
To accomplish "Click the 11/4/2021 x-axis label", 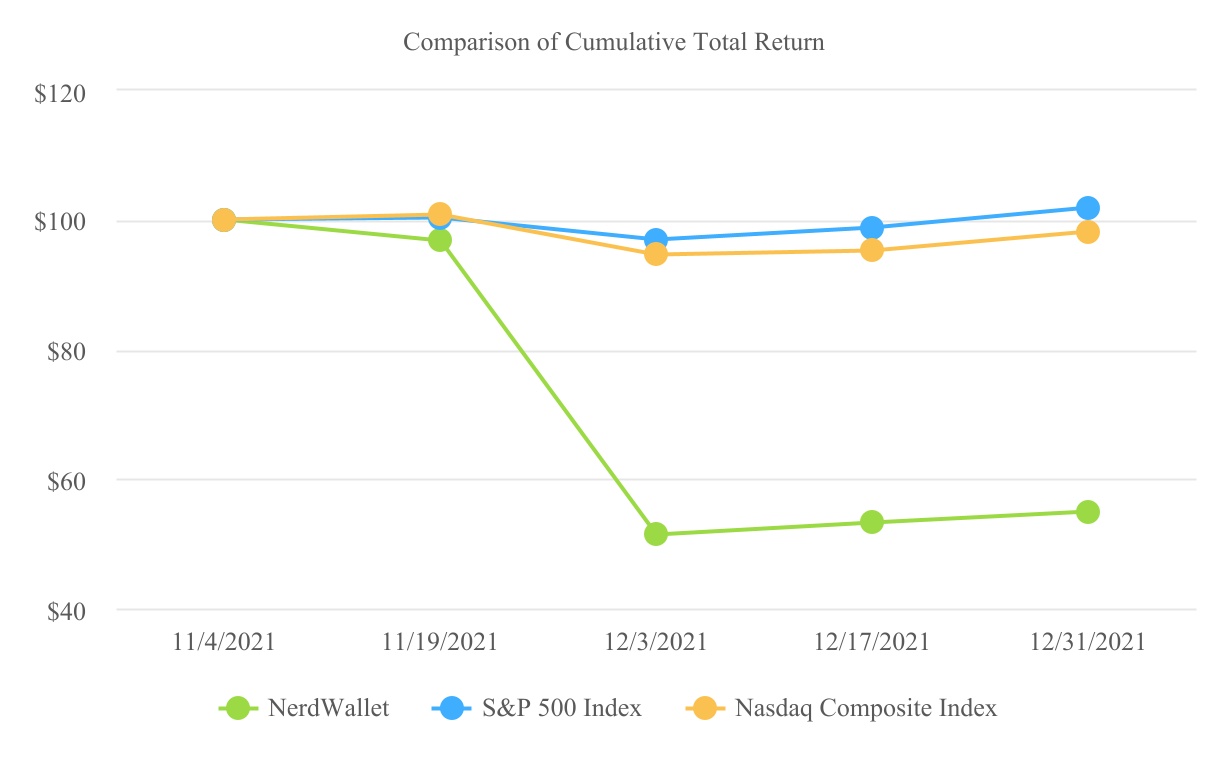I will pyautogui.click(x=224, y=642).
